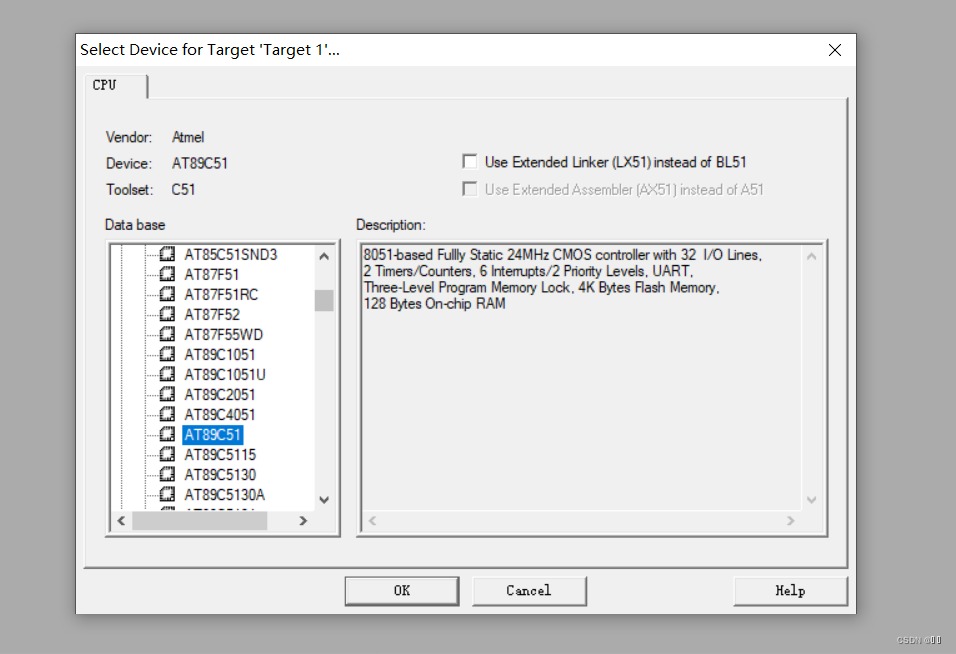Choose the AT89C1051 device
This screenshot has height=654, width=956.
(219, 355)
